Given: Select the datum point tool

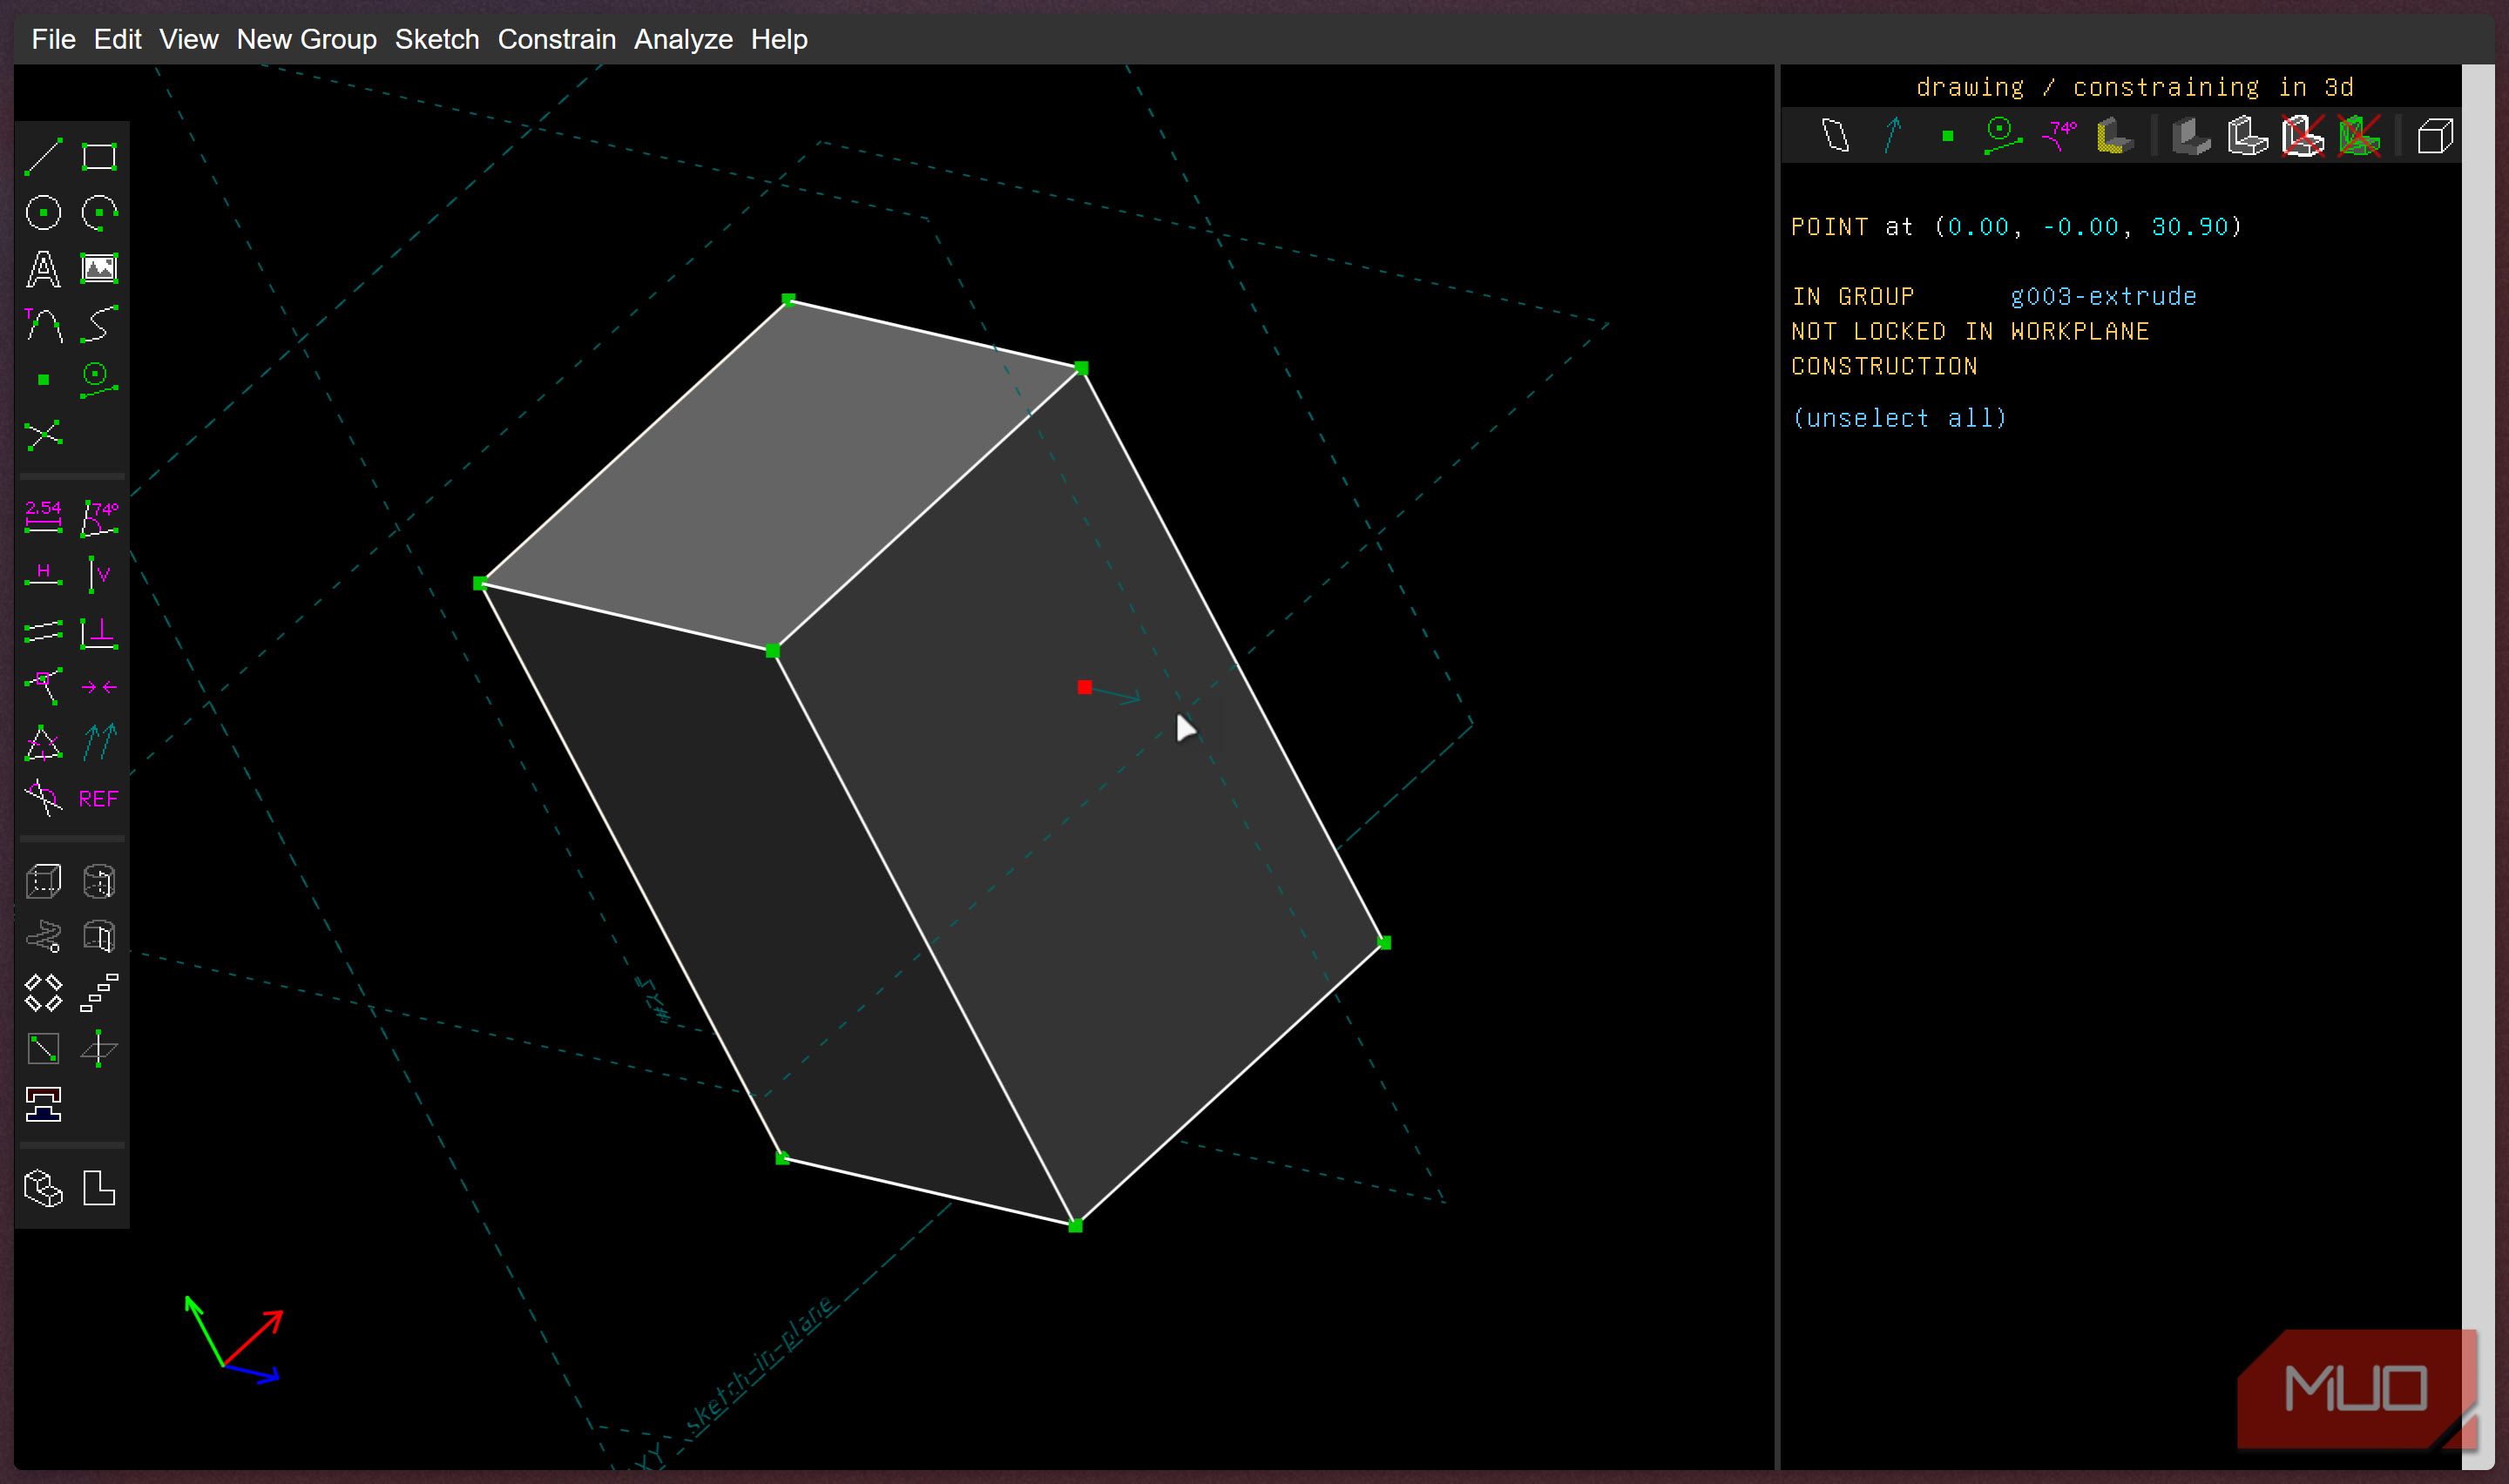Looking at the screenshot, I should coord(43,380).
